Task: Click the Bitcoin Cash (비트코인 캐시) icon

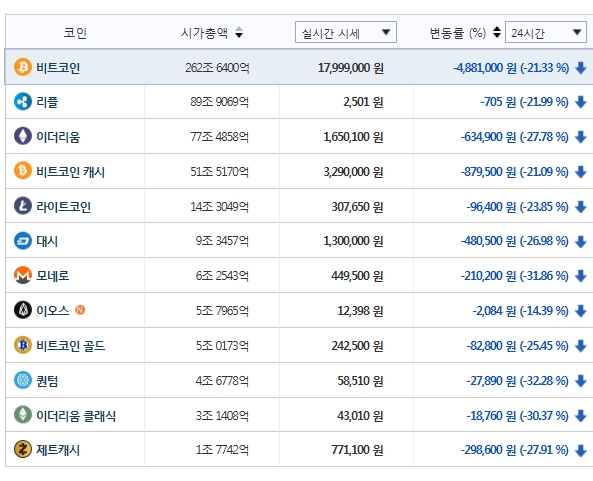Action: [x=23, y=171]
